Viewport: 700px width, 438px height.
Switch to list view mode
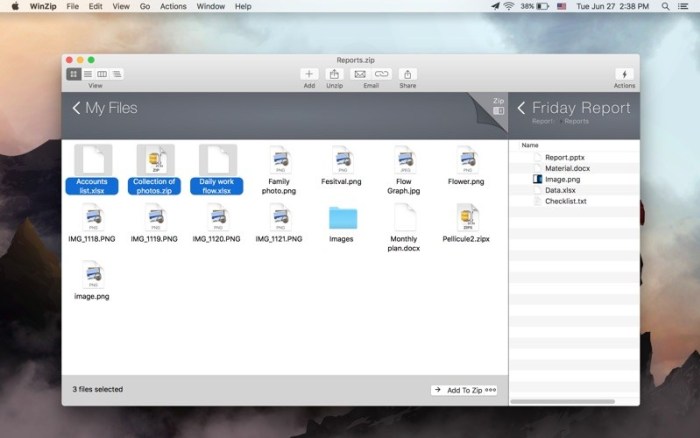88,74
